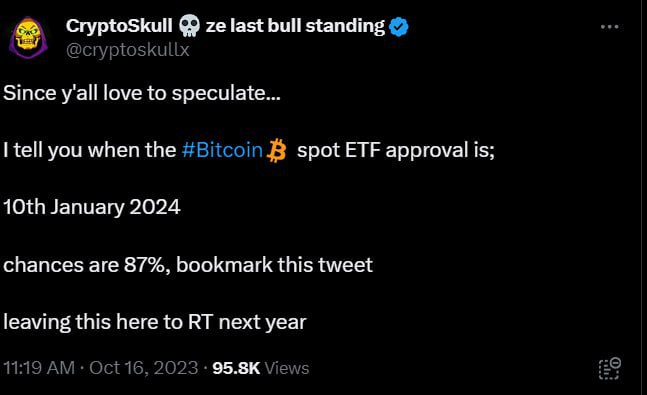Click the "spot ETF approval is;" text
The image size is (647, 395).
tap(396, 150)
